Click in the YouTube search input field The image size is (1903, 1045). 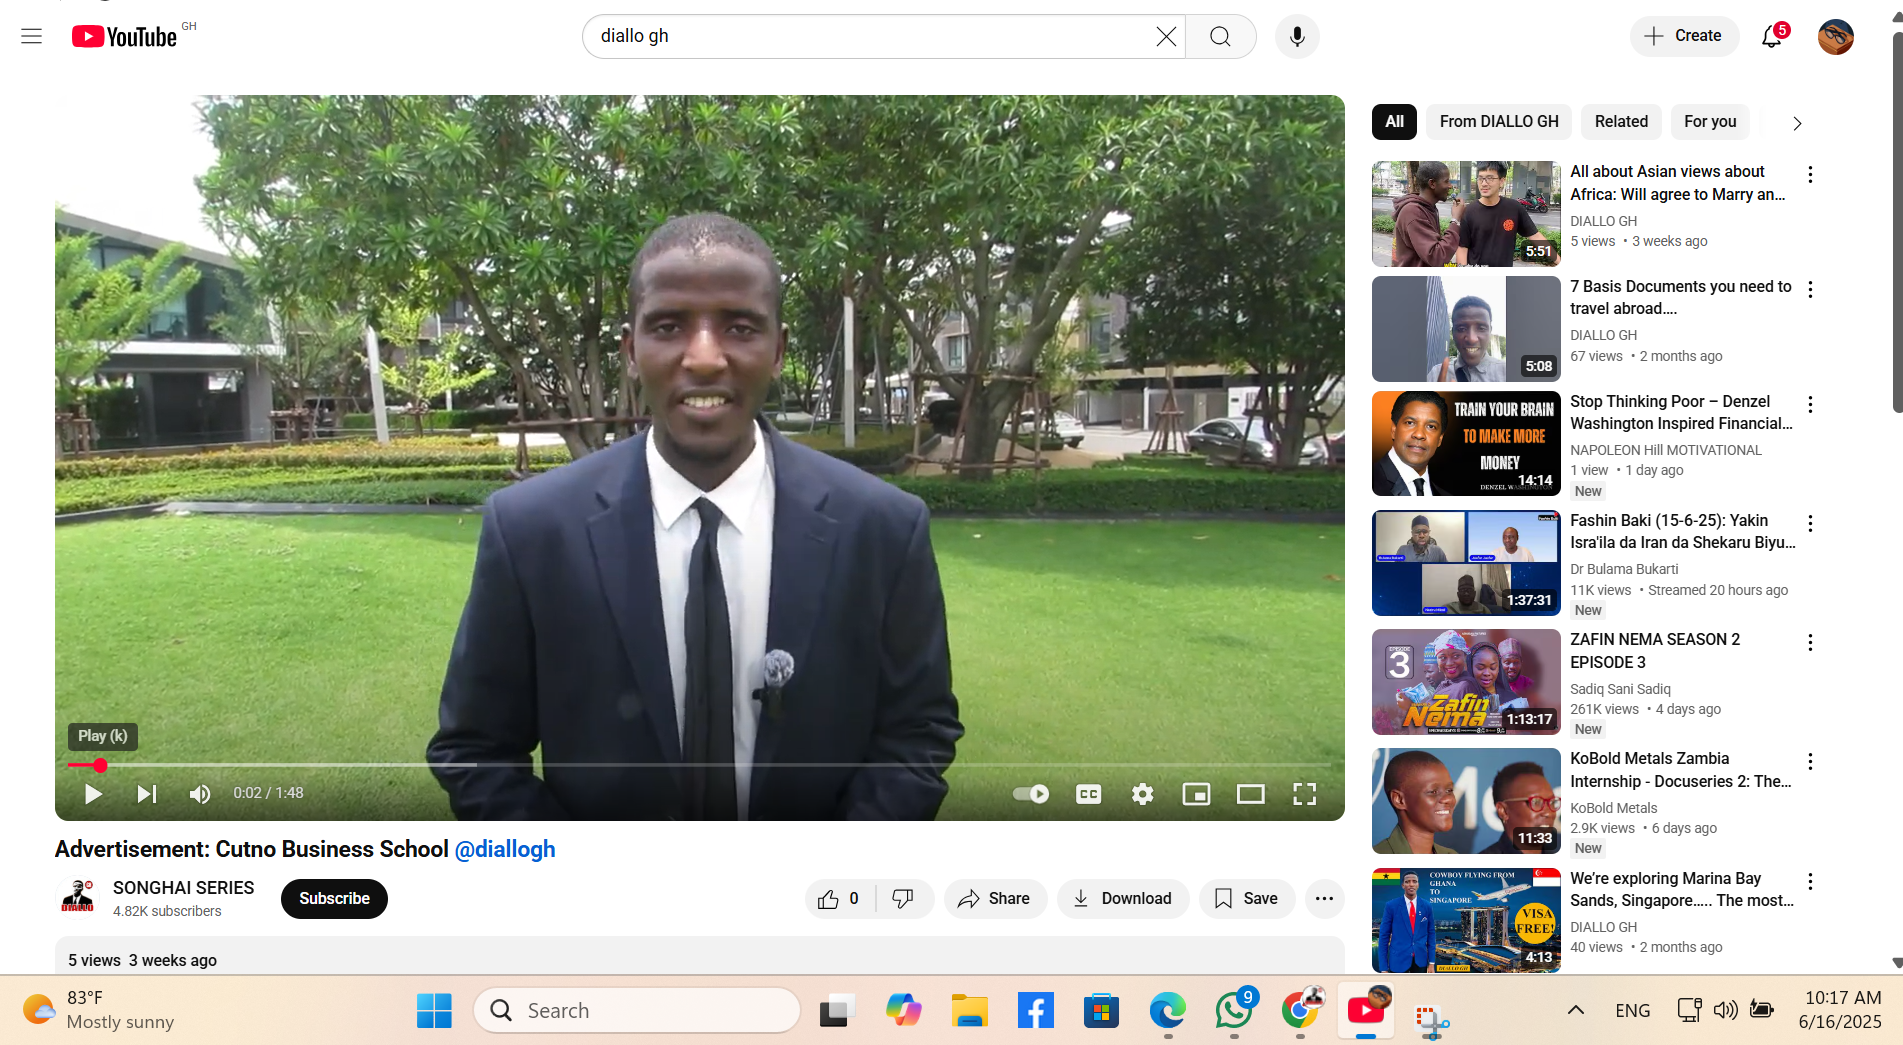(x=870, y=37)
